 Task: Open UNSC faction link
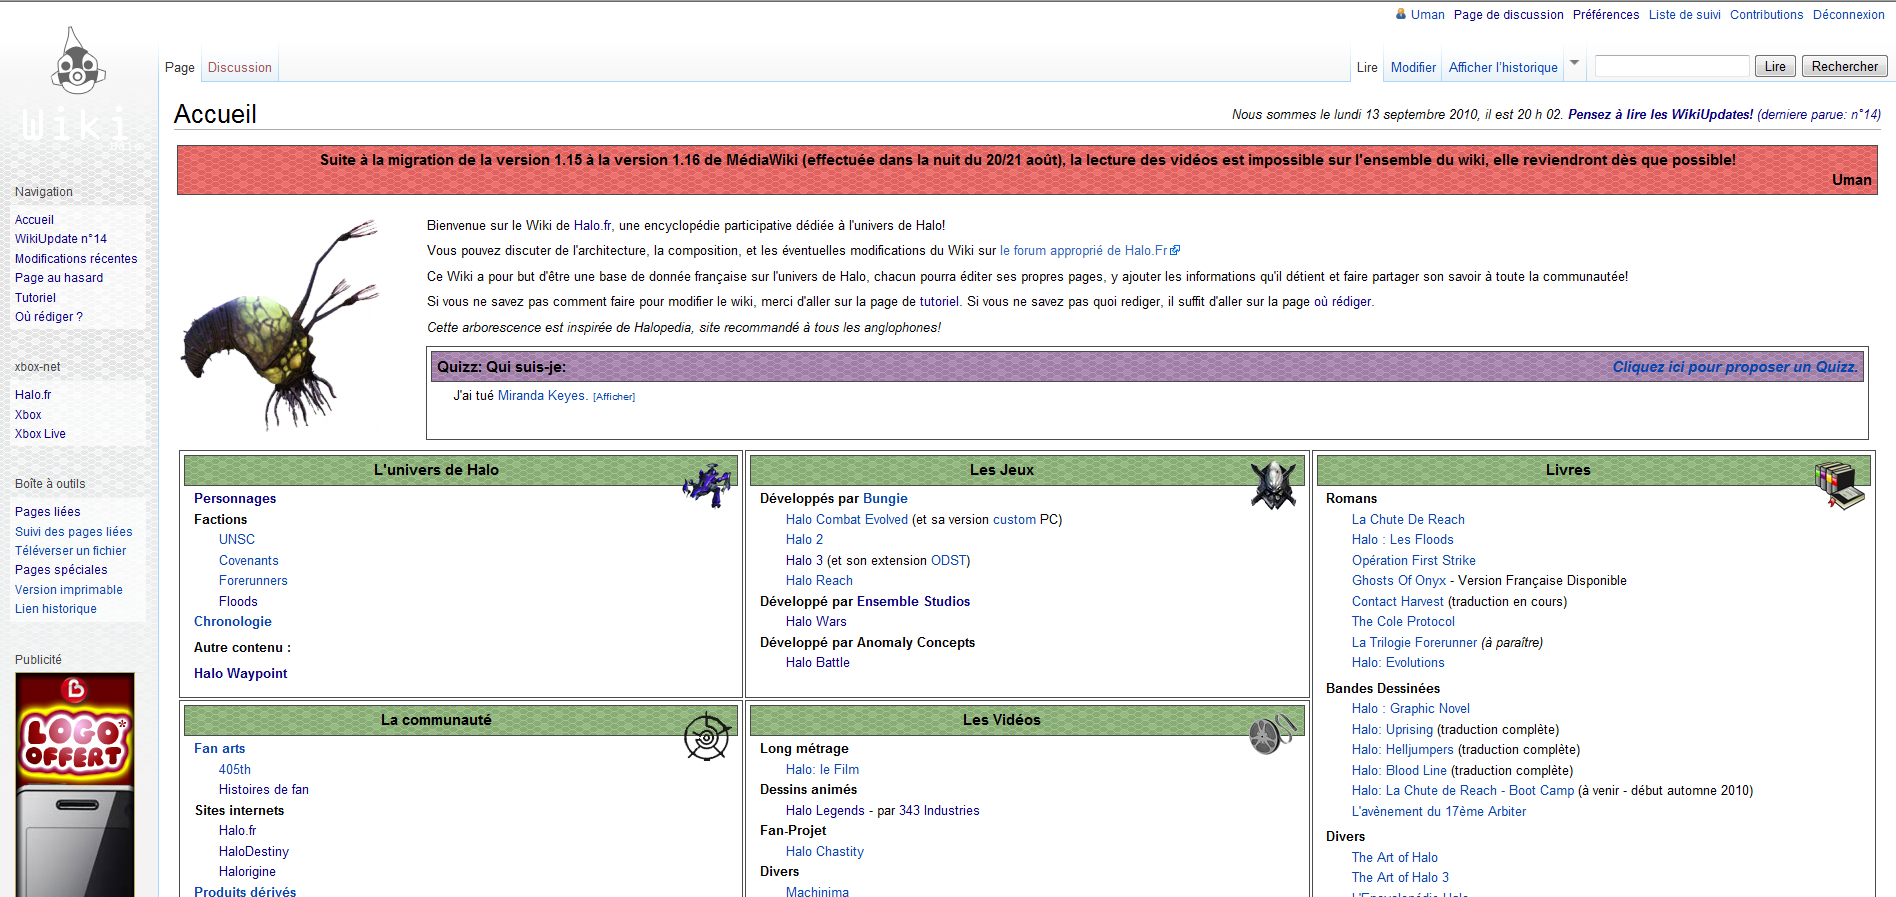237,540
